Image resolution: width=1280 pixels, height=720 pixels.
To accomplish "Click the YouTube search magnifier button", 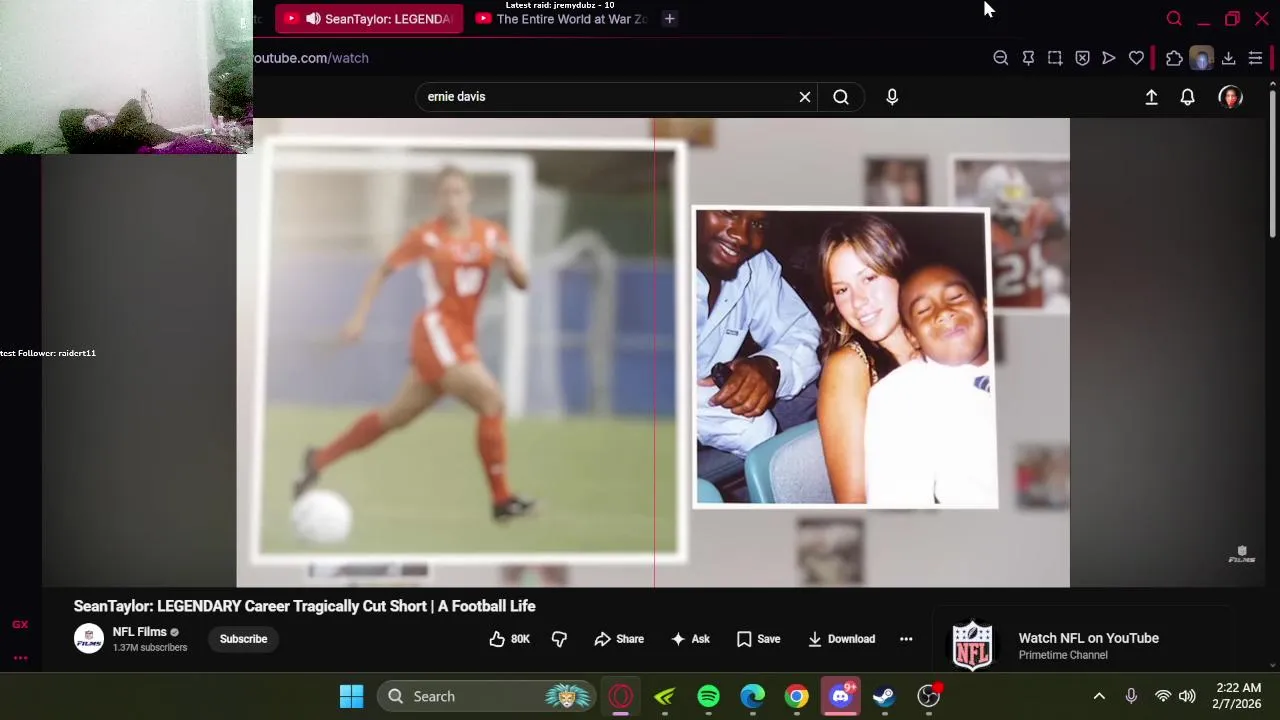I will [x=841, y=97].
